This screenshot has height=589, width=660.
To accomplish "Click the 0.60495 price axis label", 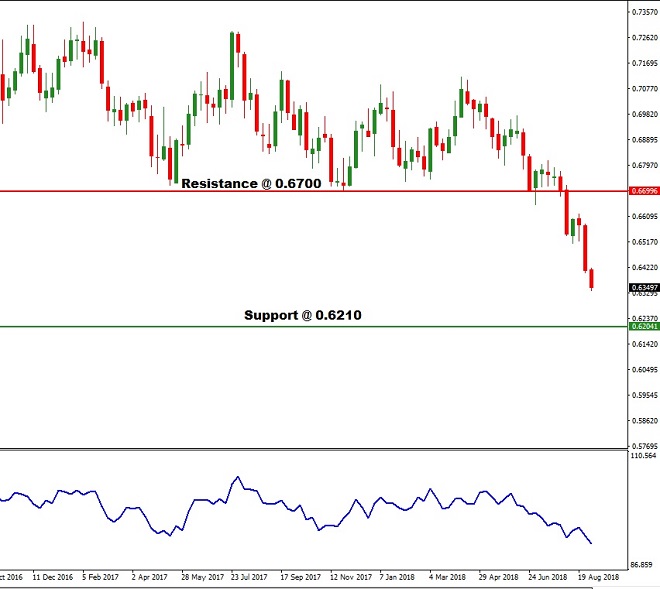I will click(x=644, y=370).
